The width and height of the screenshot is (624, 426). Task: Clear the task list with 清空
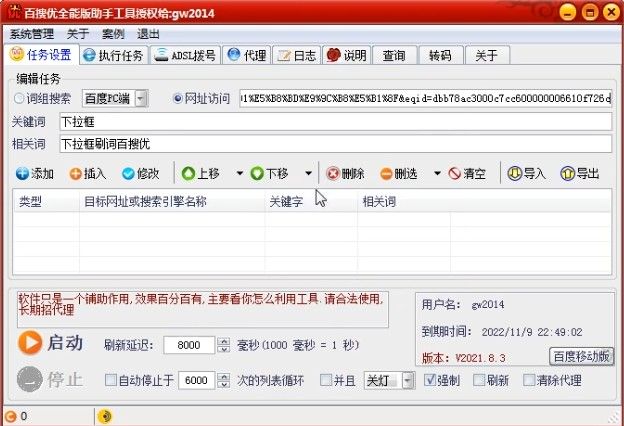click(x=468, y=174)
